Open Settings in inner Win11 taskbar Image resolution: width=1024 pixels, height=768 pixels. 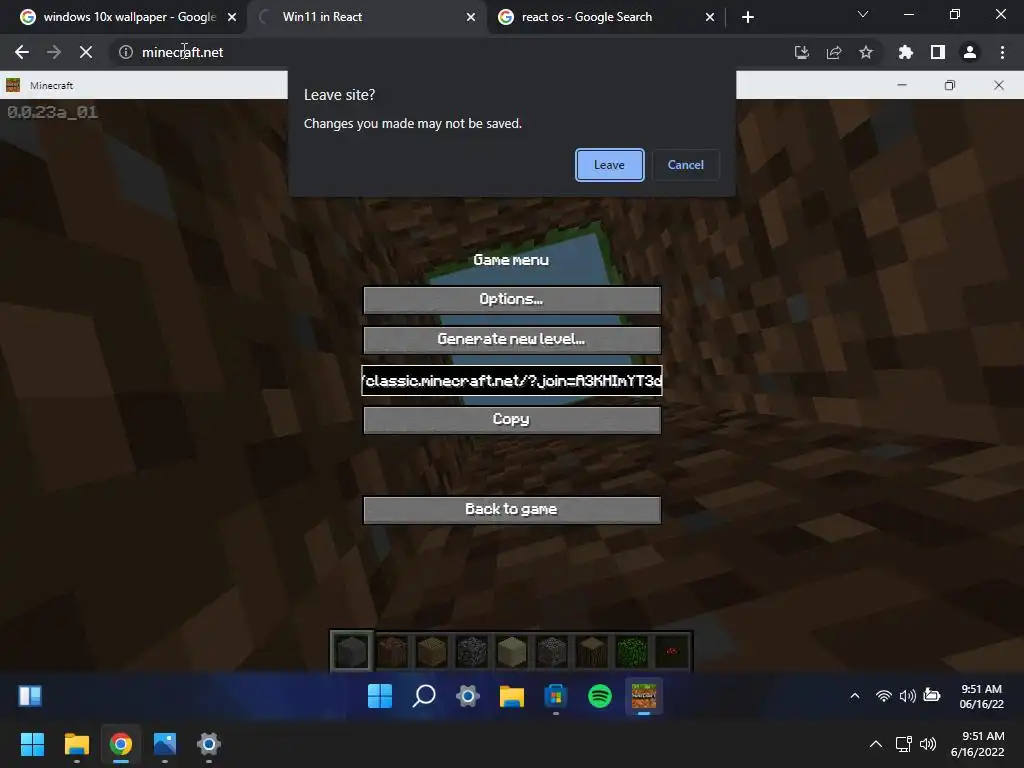point(468,696)
